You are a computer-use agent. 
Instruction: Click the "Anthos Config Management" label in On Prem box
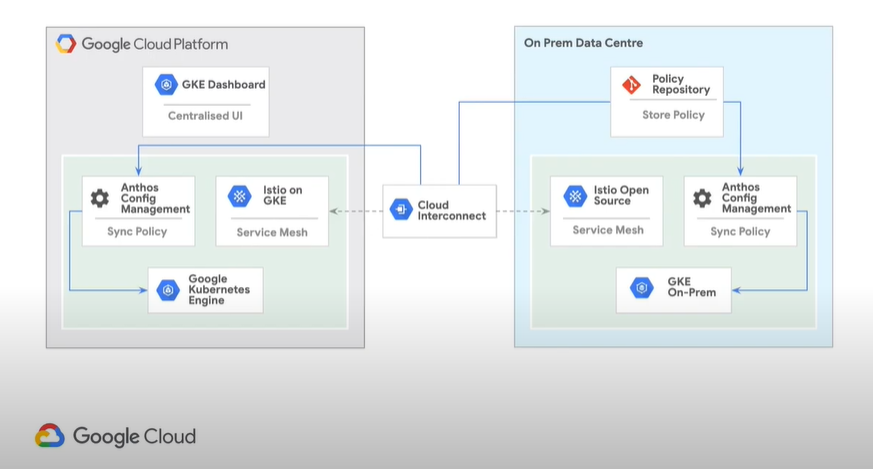(x=756, y=198)
